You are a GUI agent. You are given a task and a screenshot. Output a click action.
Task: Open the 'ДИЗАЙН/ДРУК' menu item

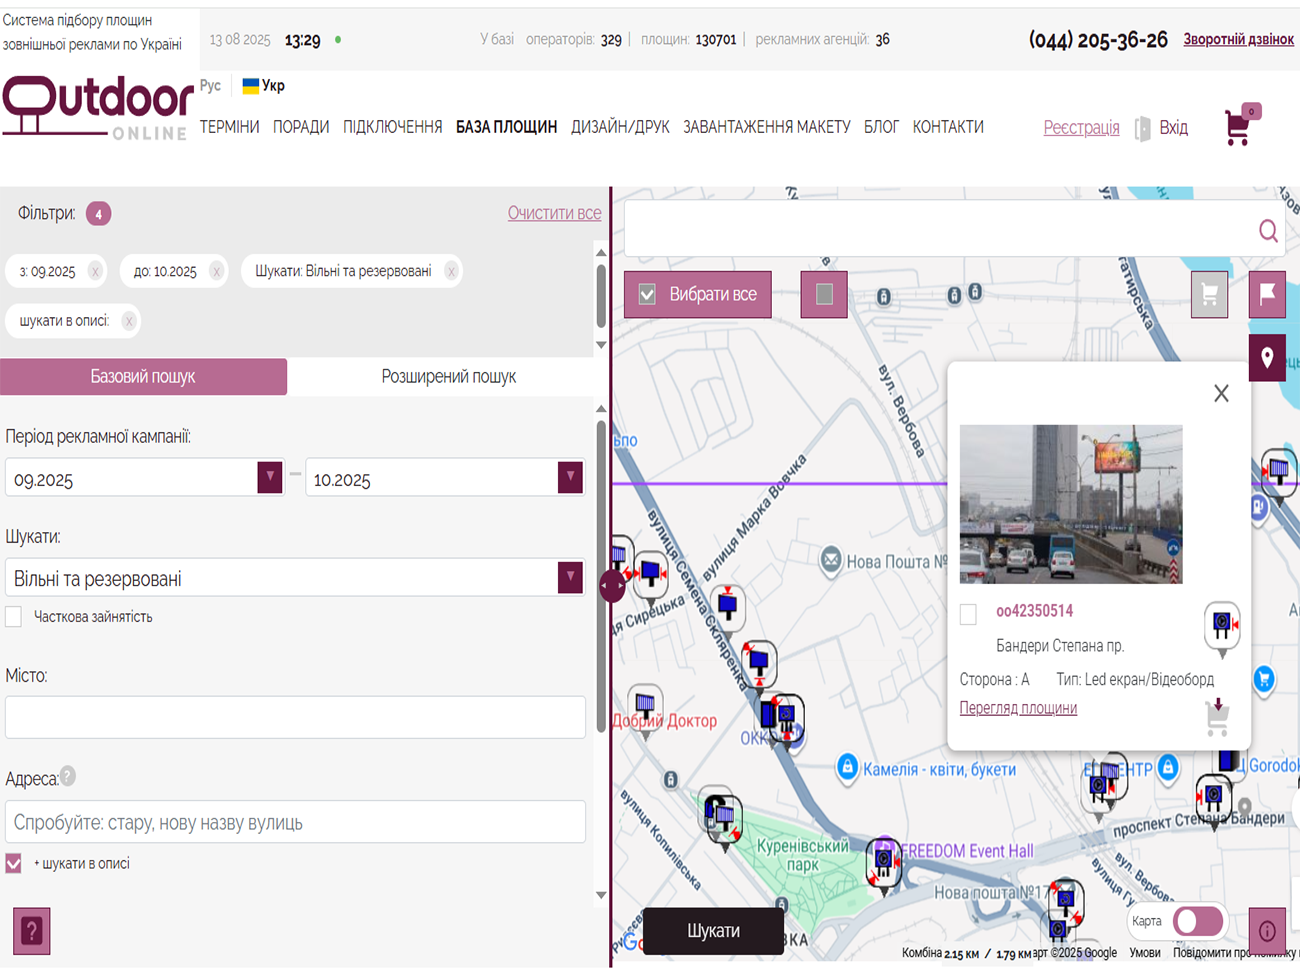click(x=620, y=127)
